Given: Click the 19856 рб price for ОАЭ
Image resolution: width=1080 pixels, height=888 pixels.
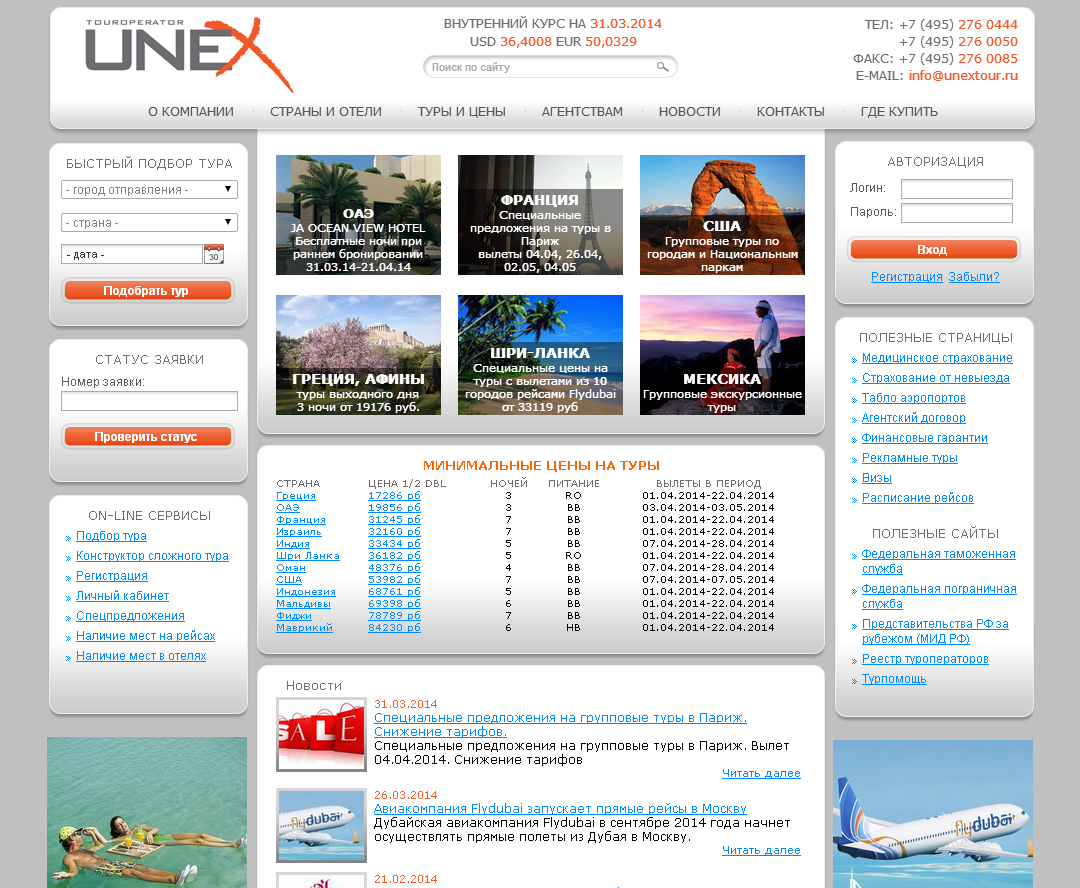Looking at the screenshot, I should click(x=394, y=507).
